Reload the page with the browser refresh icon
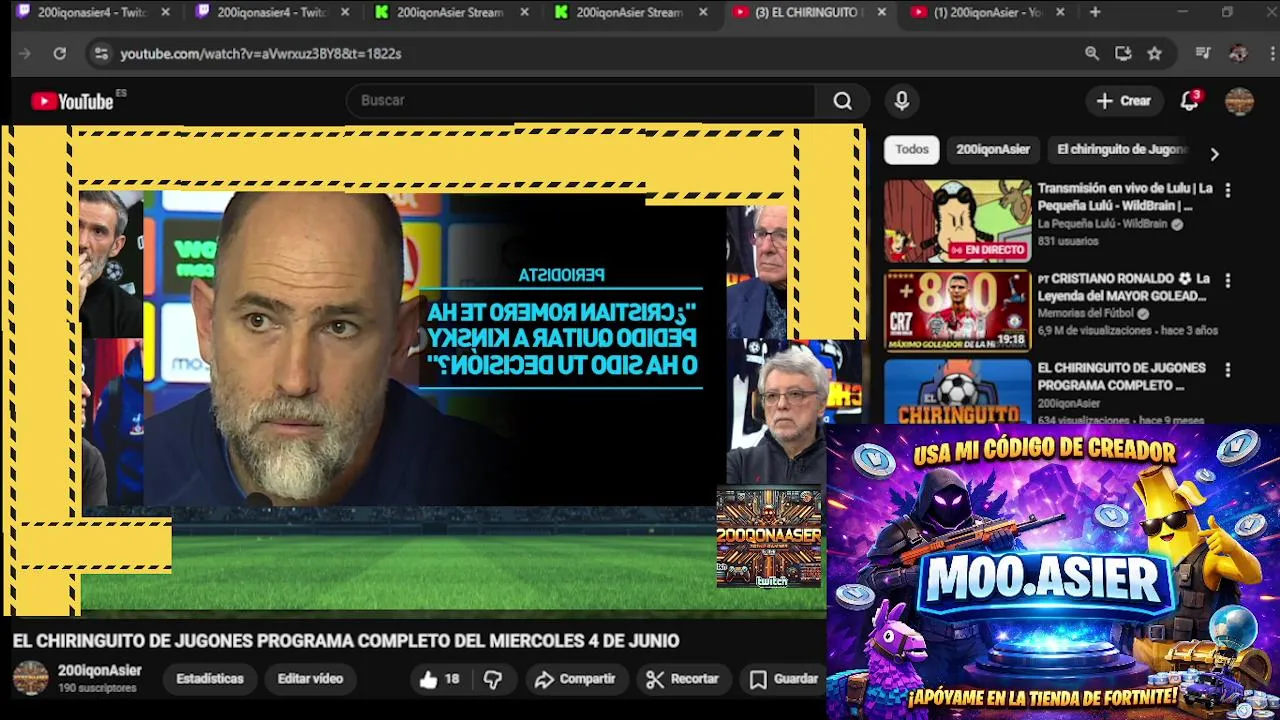This screenshot has height=720, width=1280. (60, 53)
